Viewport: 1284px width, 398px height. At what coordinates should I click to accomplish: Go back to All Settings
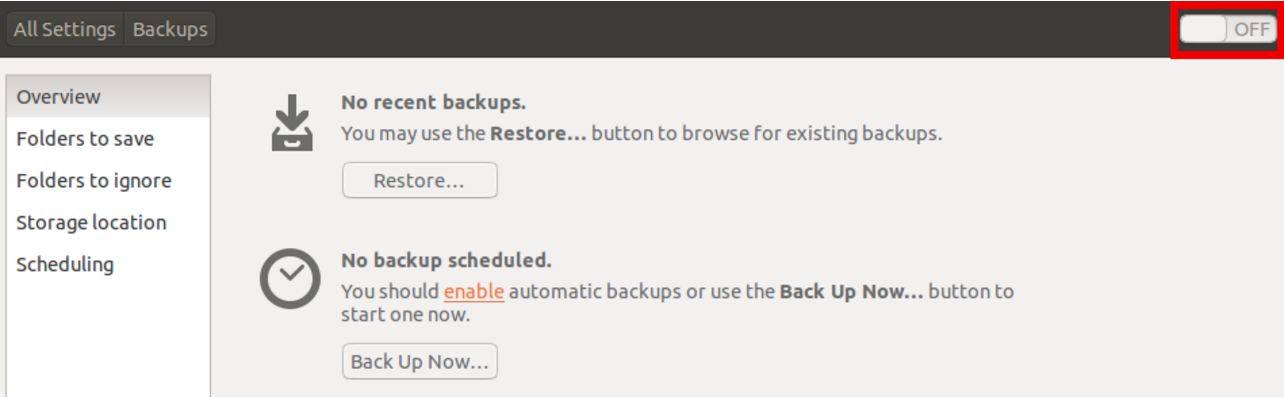(65, 29)
